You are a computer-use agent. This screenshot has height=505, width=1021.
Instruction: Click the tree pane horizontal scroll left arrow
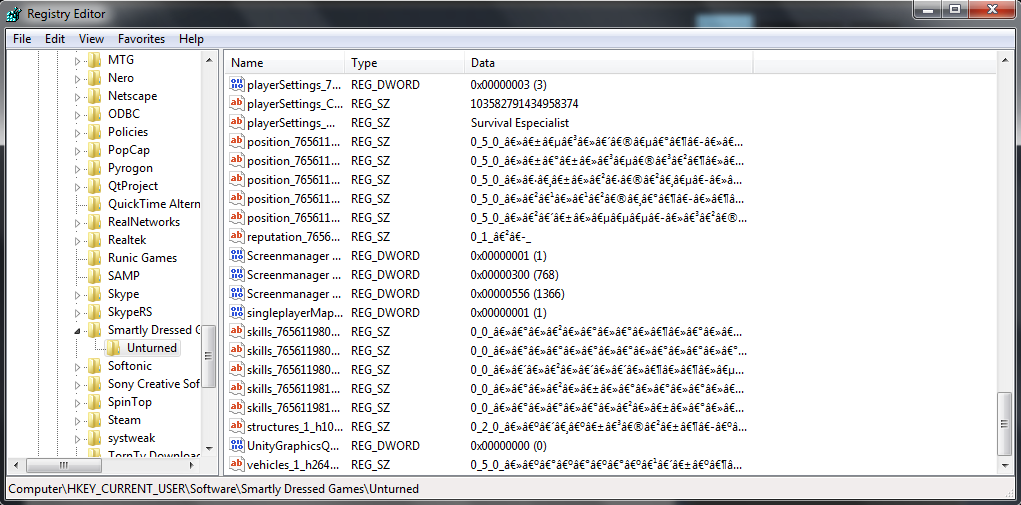(x=16, y=465)
